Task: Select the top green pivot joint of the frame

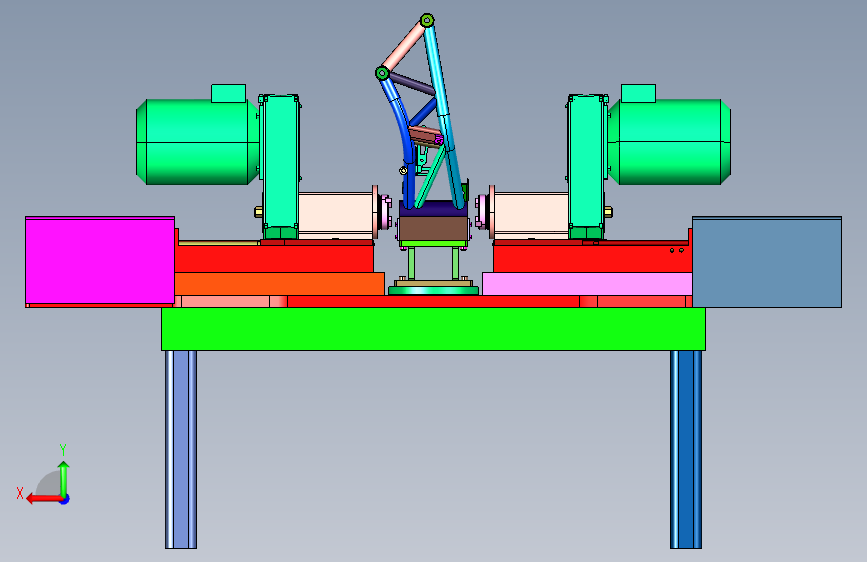Action: pyautogui.click(x=427, y=21)
